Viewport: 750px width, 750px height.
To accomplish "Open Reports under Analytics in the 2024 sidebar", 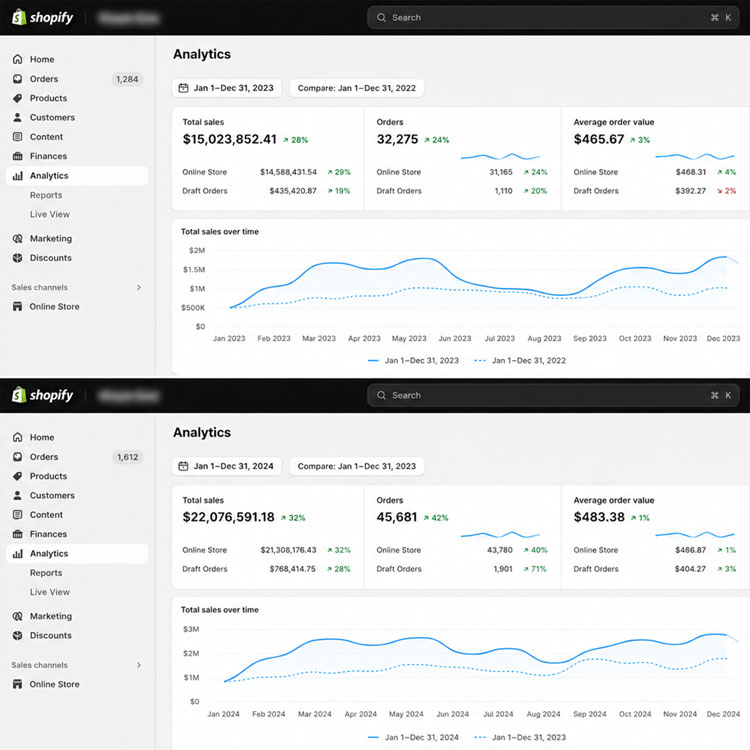I will tap(46, 573).
